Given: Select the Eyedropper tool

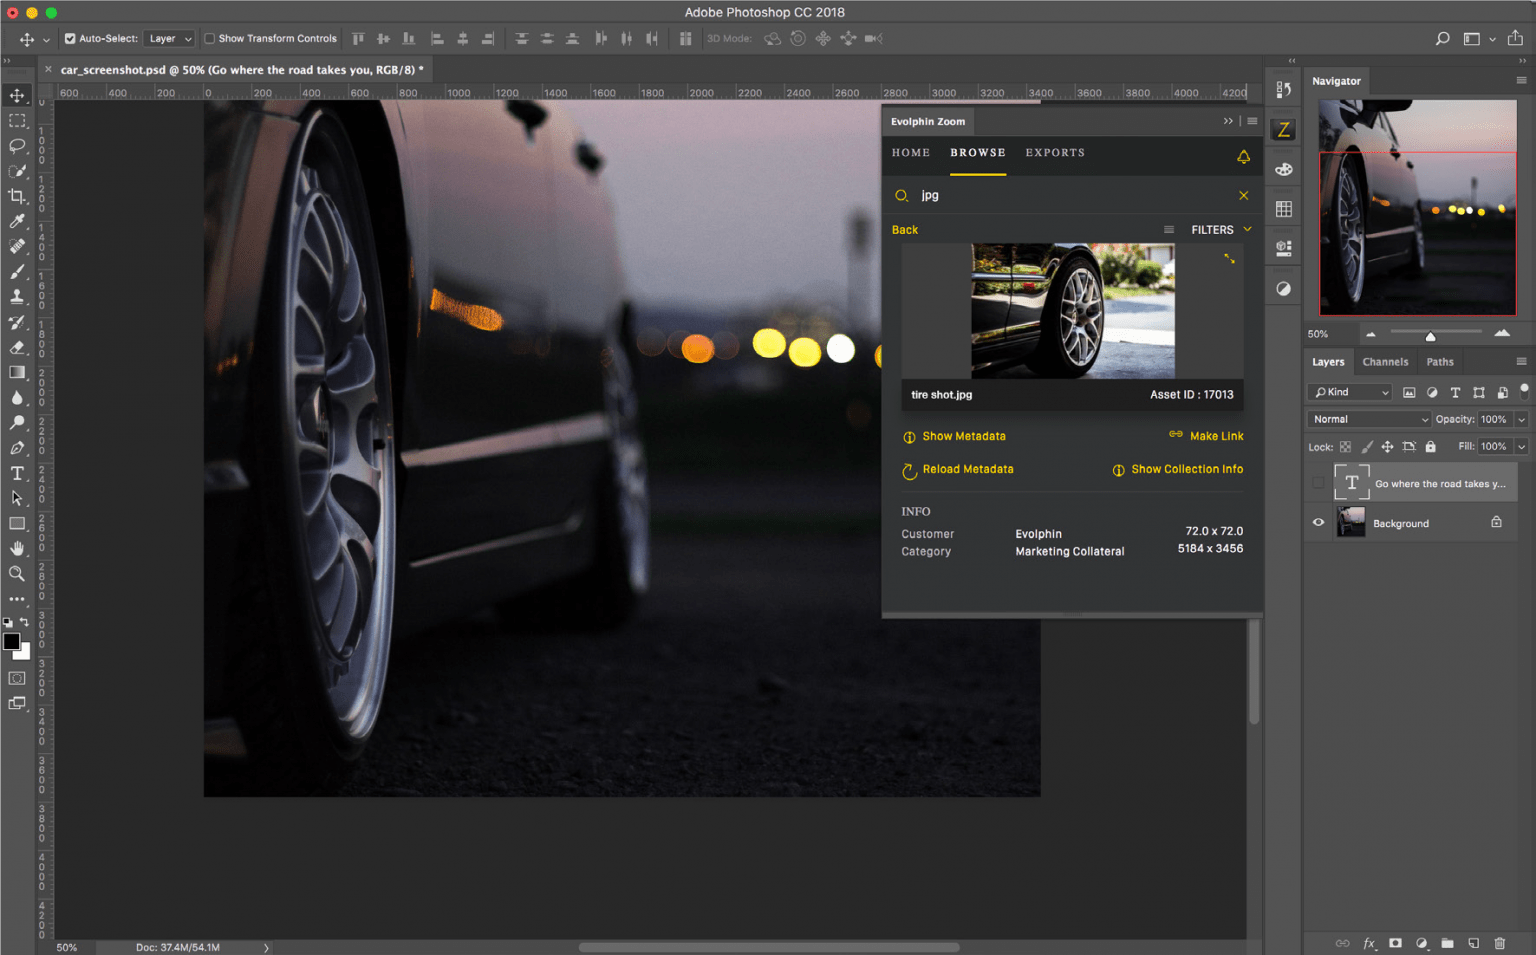Looking at the screenshot, I should [x=17, y=221].
